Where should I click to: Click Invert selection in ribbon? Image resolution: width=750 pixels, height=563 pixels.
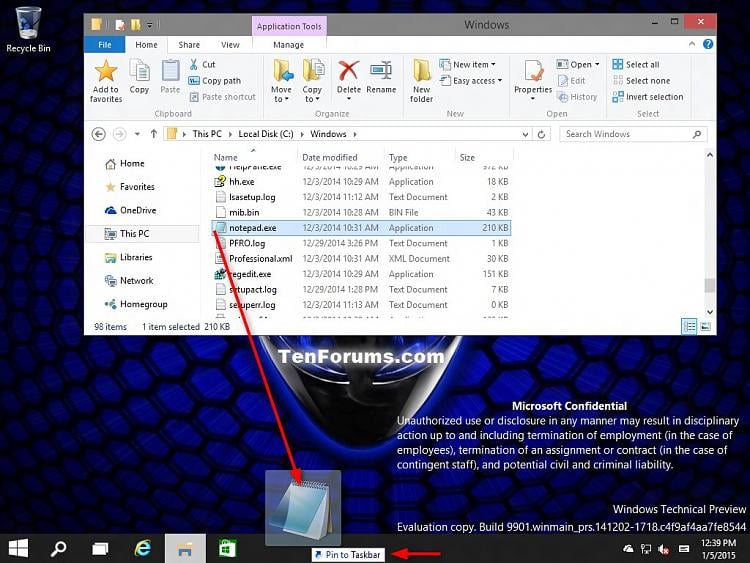click(x=648, y=97)
